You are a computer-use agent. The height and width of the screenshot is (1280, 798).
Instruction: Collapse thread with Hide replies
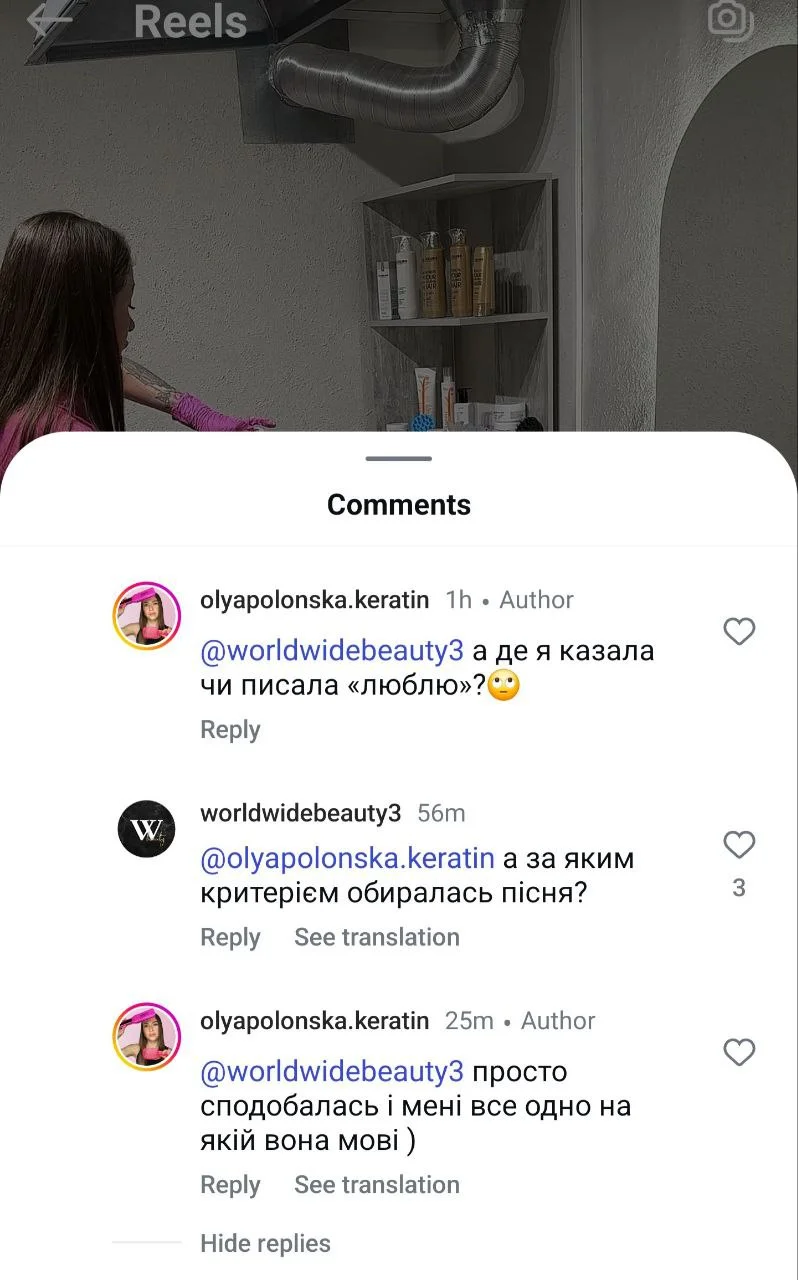tap(265, 1244)
